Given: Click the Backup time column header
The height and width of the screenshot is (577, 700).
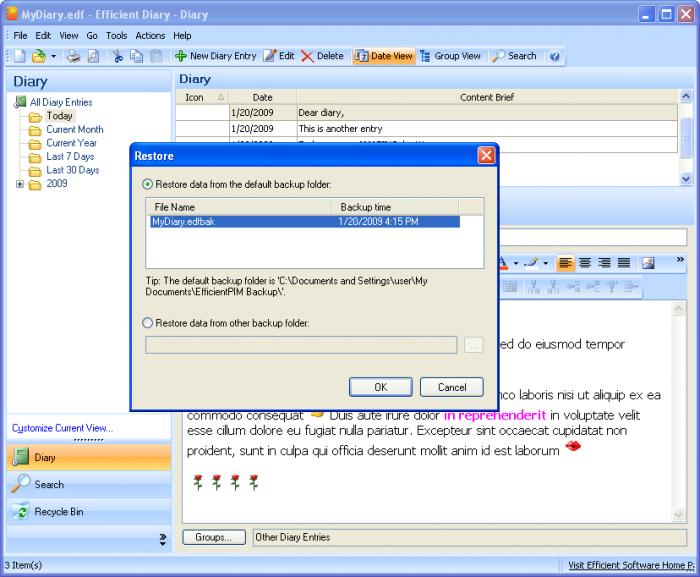Looking at the screenshot, I should click(395, 207).
